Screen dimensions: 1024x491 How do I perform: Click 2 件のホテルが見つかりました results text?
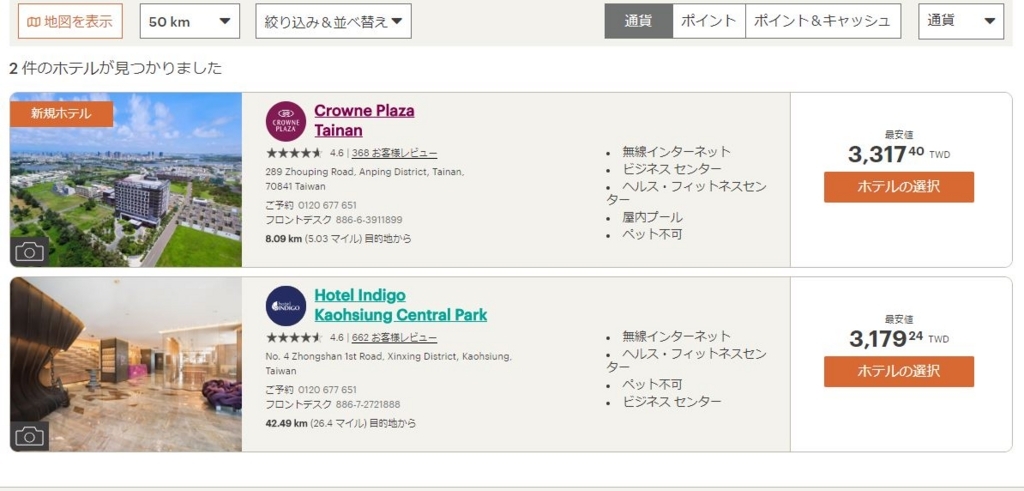(116, 68)
